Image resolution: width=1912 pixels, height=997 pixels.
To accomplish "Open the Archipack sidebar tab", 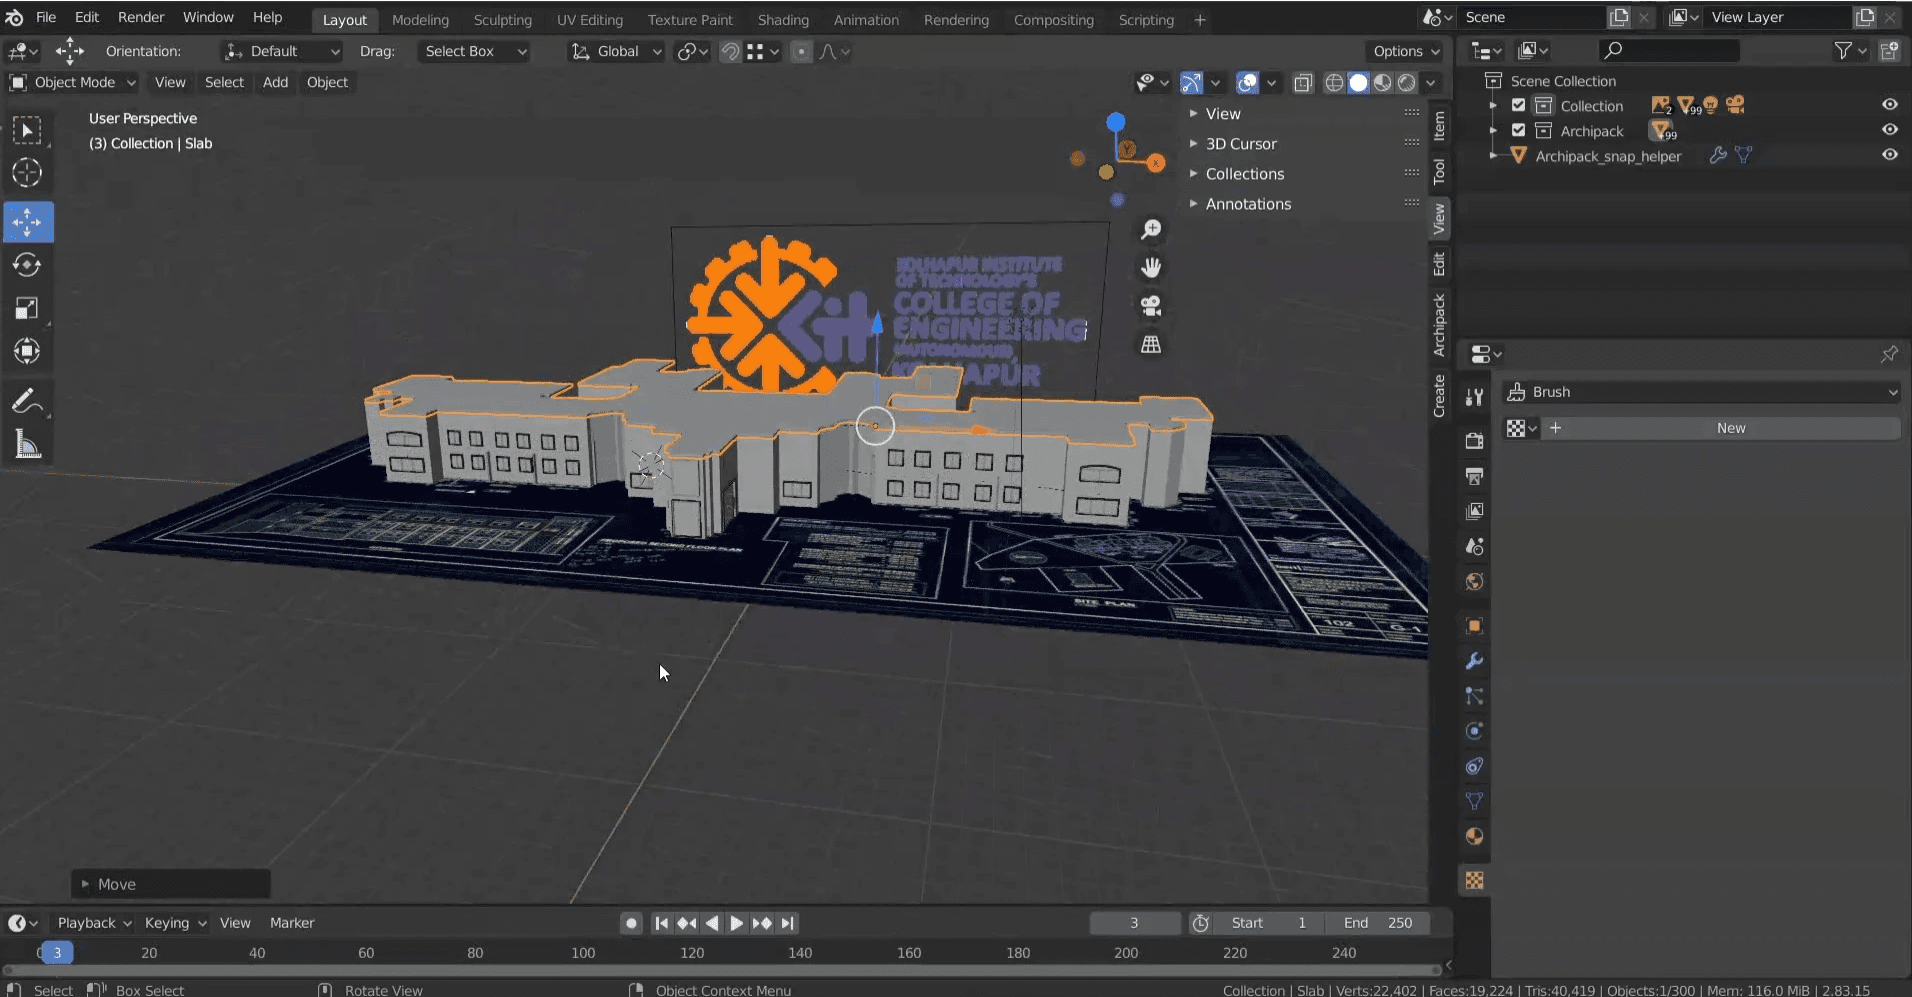I will tap(1439, 325).
